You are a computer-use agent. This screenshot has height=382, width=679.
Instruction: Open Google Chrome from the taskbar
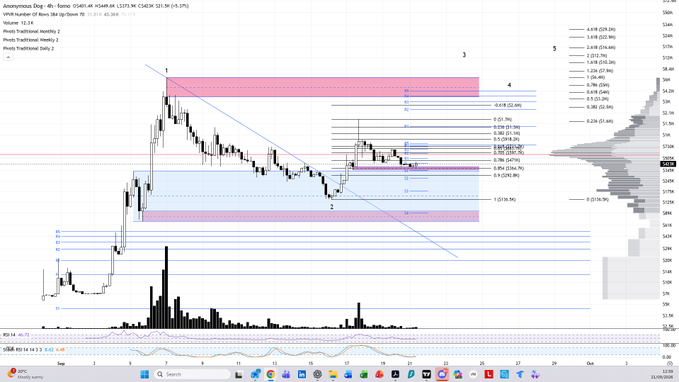pos(270,374)
